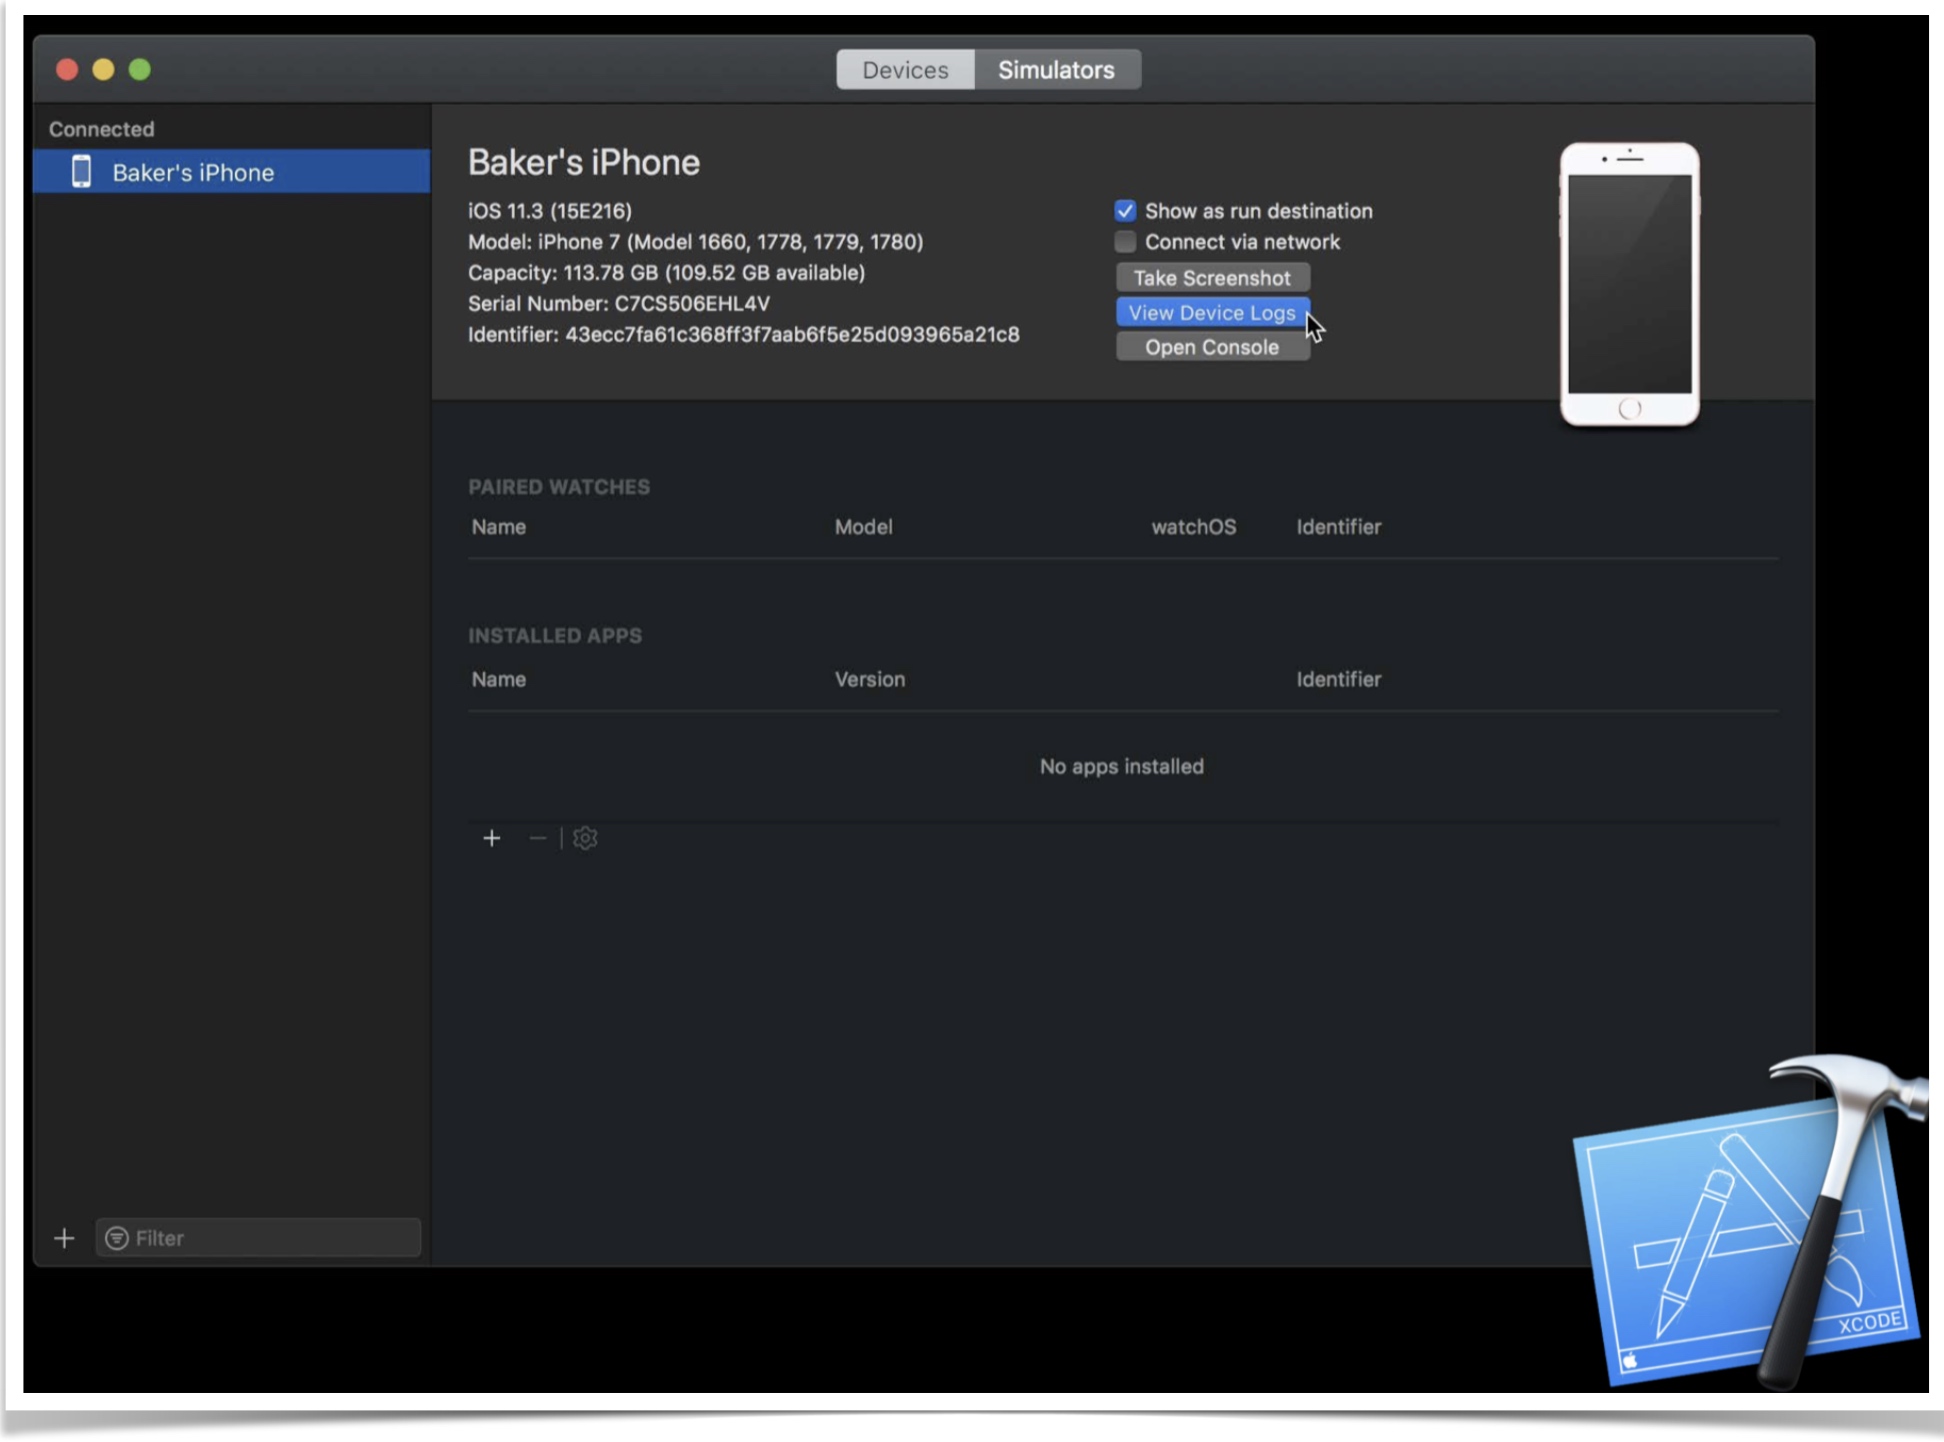Click the filter icon in sidebar search
1944x1442 pixels.
[117, 1238]
